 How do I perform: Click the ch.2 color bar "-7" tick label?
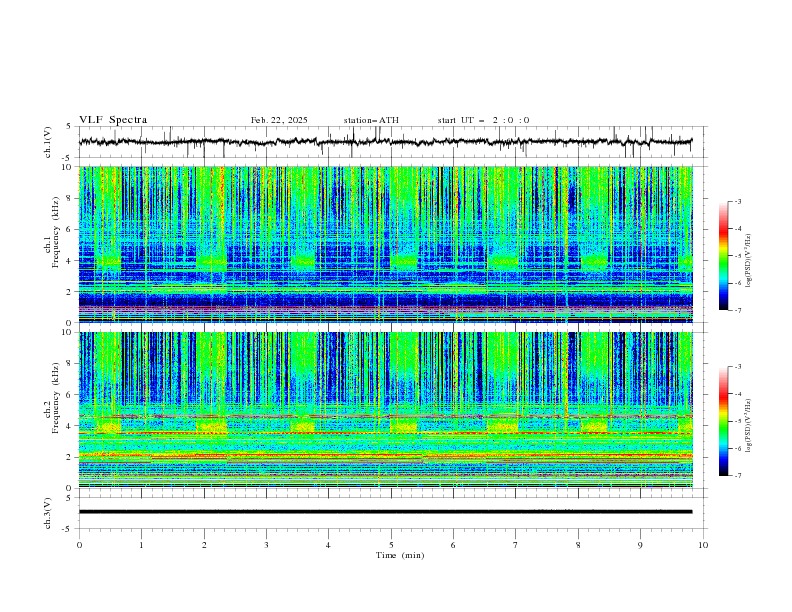pyautogui.click(x=737, y=476)
